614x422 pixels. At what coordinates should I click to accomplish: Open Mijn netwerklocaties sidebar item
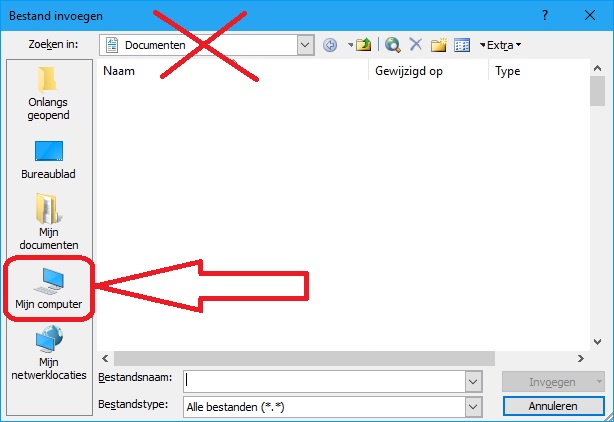tap(49, 352)
